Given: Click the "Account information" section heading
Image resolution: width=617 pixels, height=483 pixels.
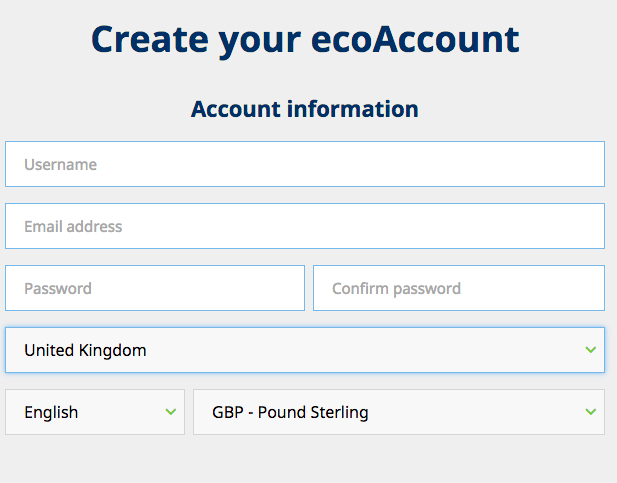Looking at the screenshot, I should pyautogui.click(x=305, y=109).
